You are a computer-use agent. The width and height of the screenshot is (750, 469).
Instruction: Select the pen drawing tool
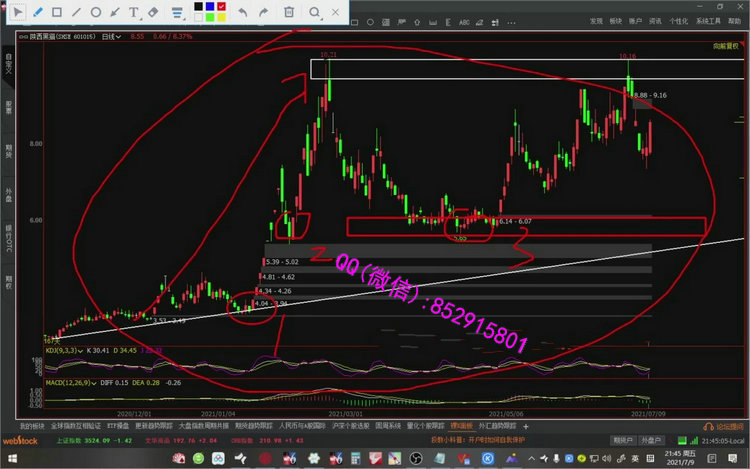37,12
